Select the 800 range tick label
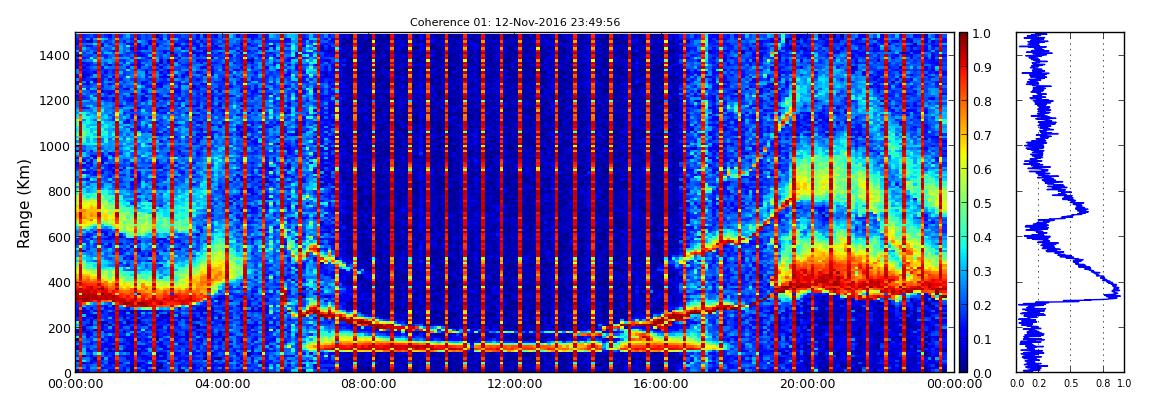This screenshot has width=1150, height=407. pyautogui.click(x=59, y=191)
